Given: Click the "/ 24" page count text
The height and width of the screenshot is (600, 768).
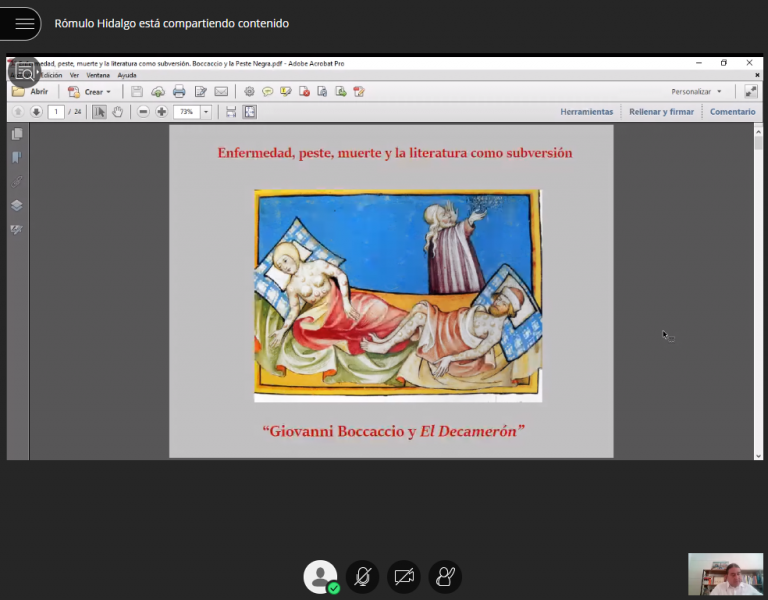Looking at the screenshot, I should 74,112.
